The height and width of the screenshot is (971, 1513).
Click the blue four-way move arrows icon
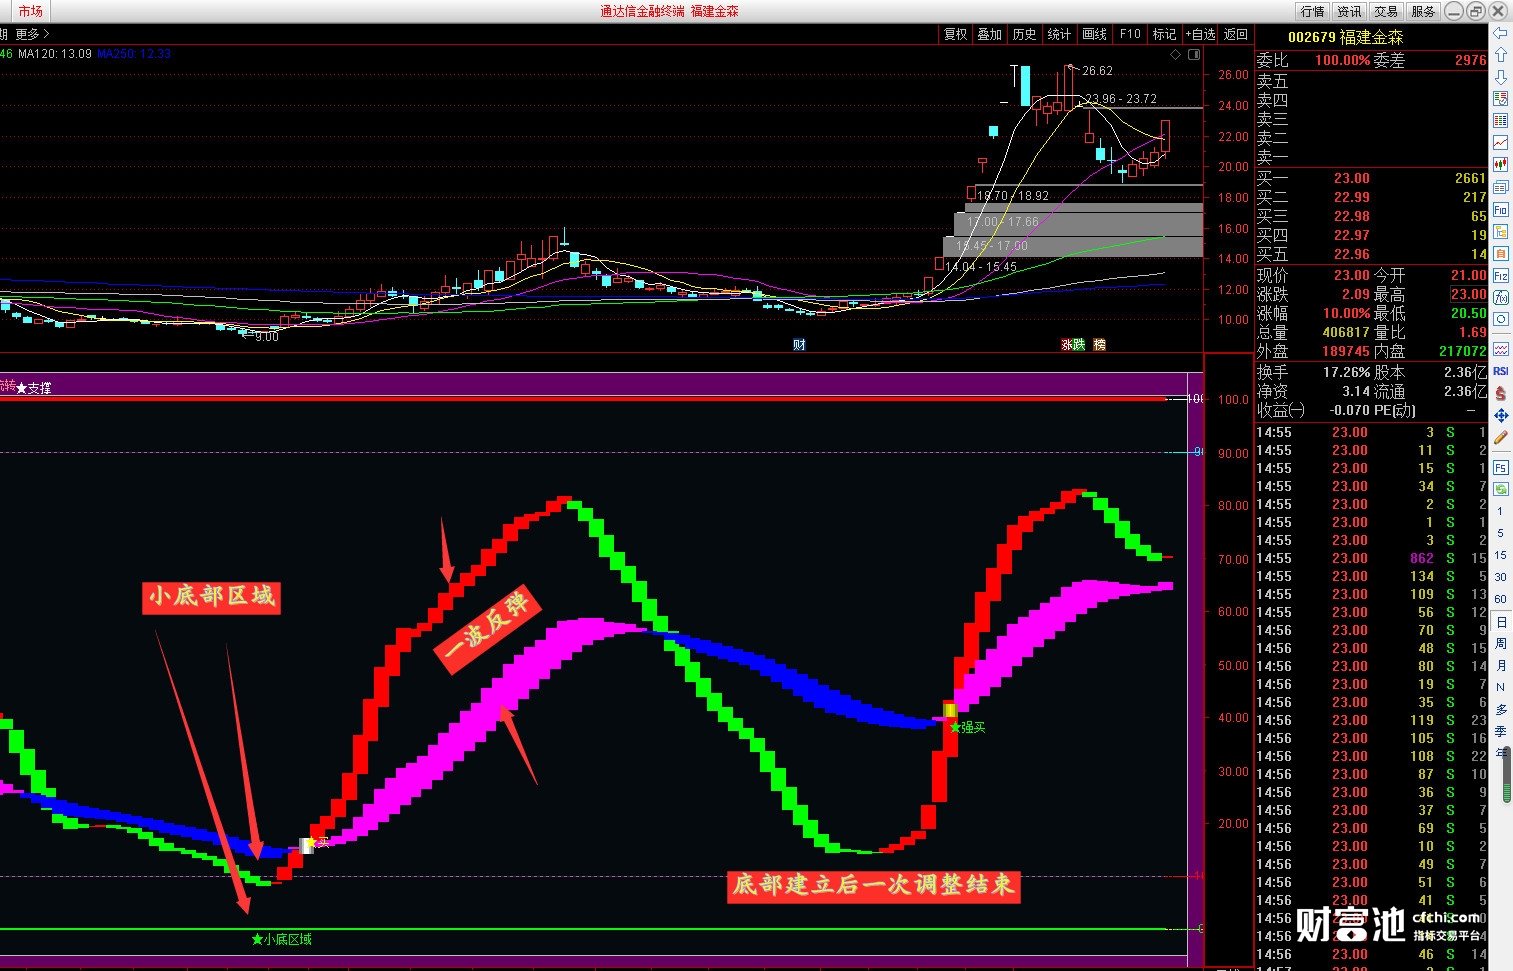[x=1500, y=415]
